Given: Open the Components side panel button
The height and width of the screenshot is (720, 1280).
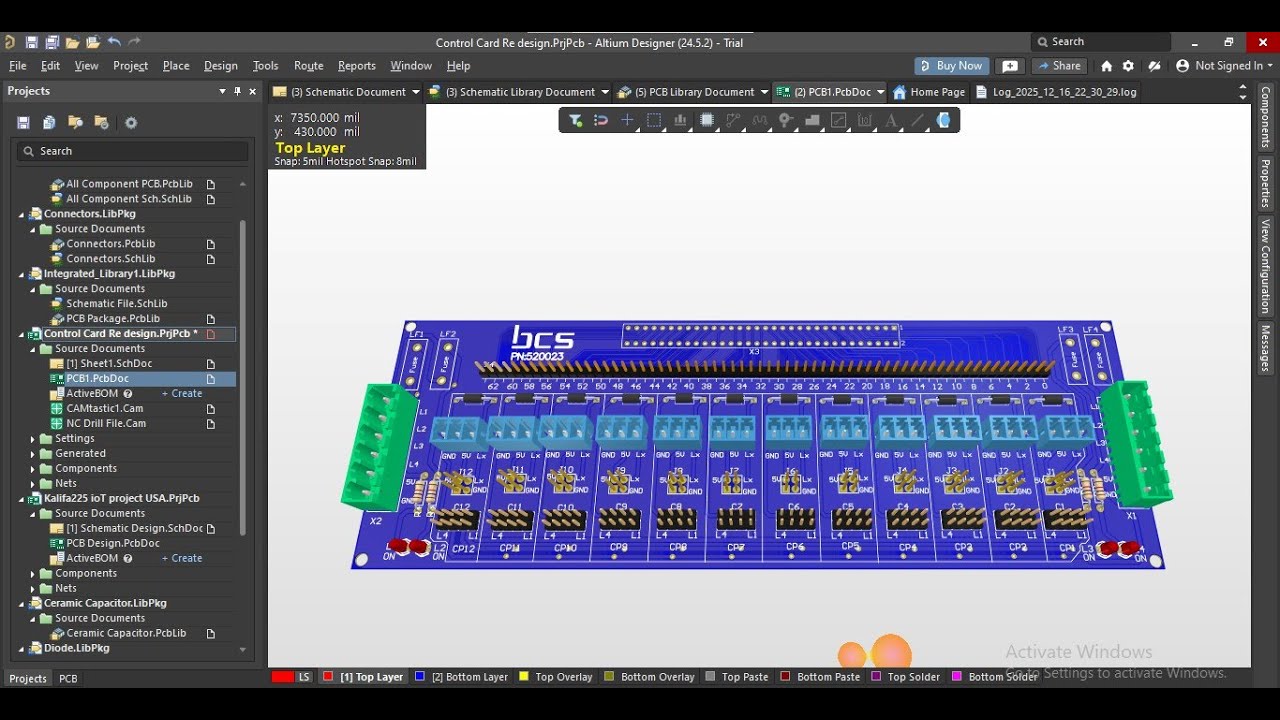Looking at the screenshot, I should 1265,116.
